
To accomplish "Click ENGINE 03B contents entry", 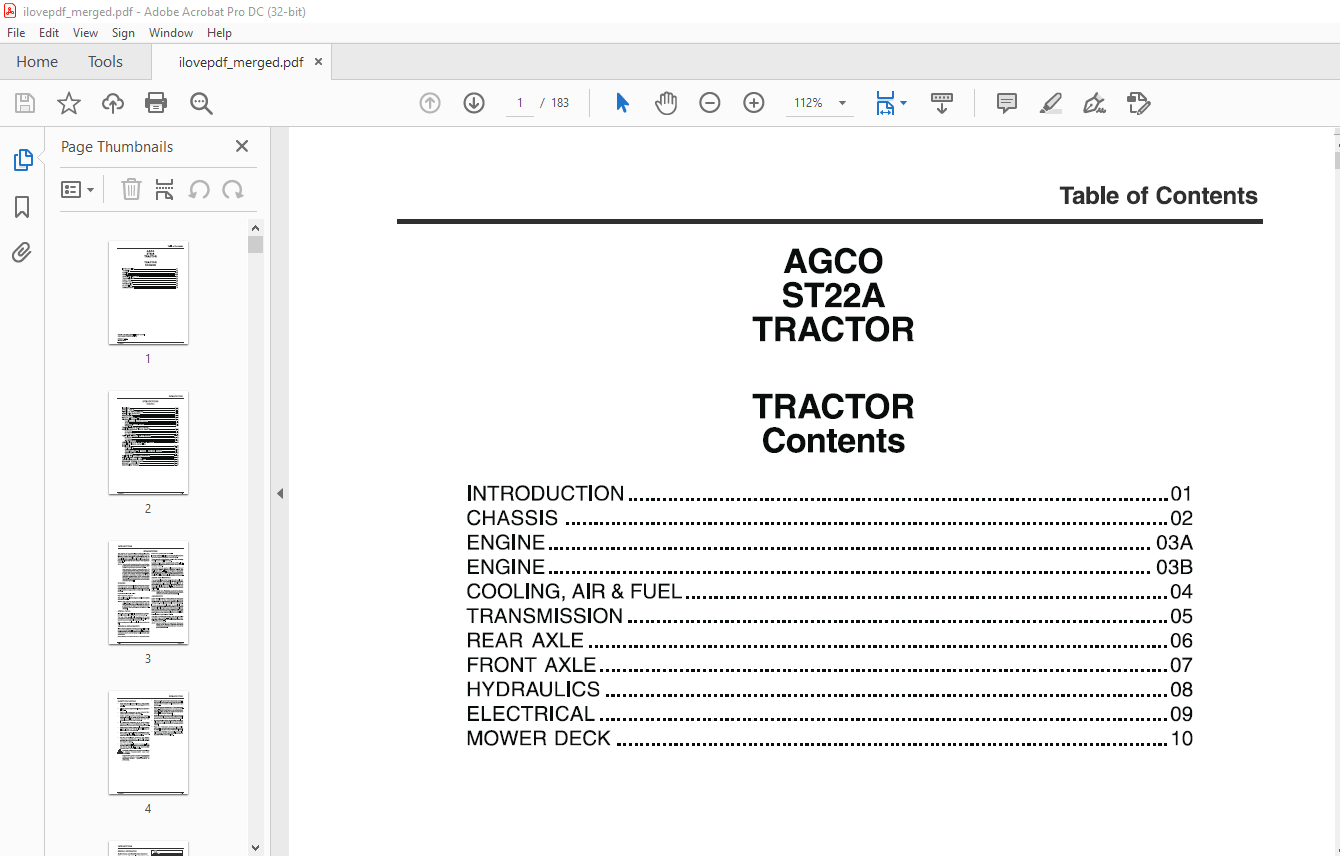I will pos(829,567).
